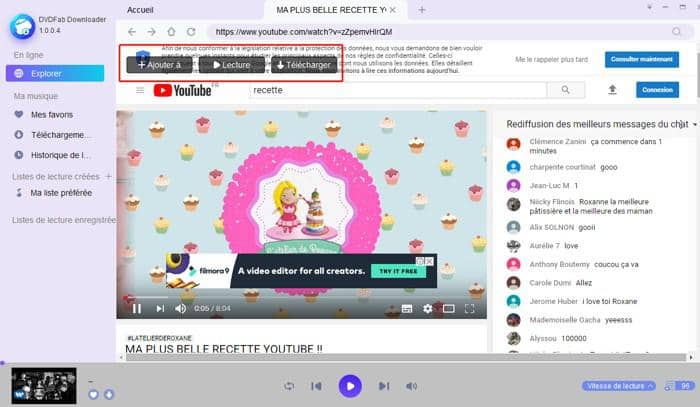700x407 pixels.
Task: Mute the YouTube video volume
Action: point(180,308)
